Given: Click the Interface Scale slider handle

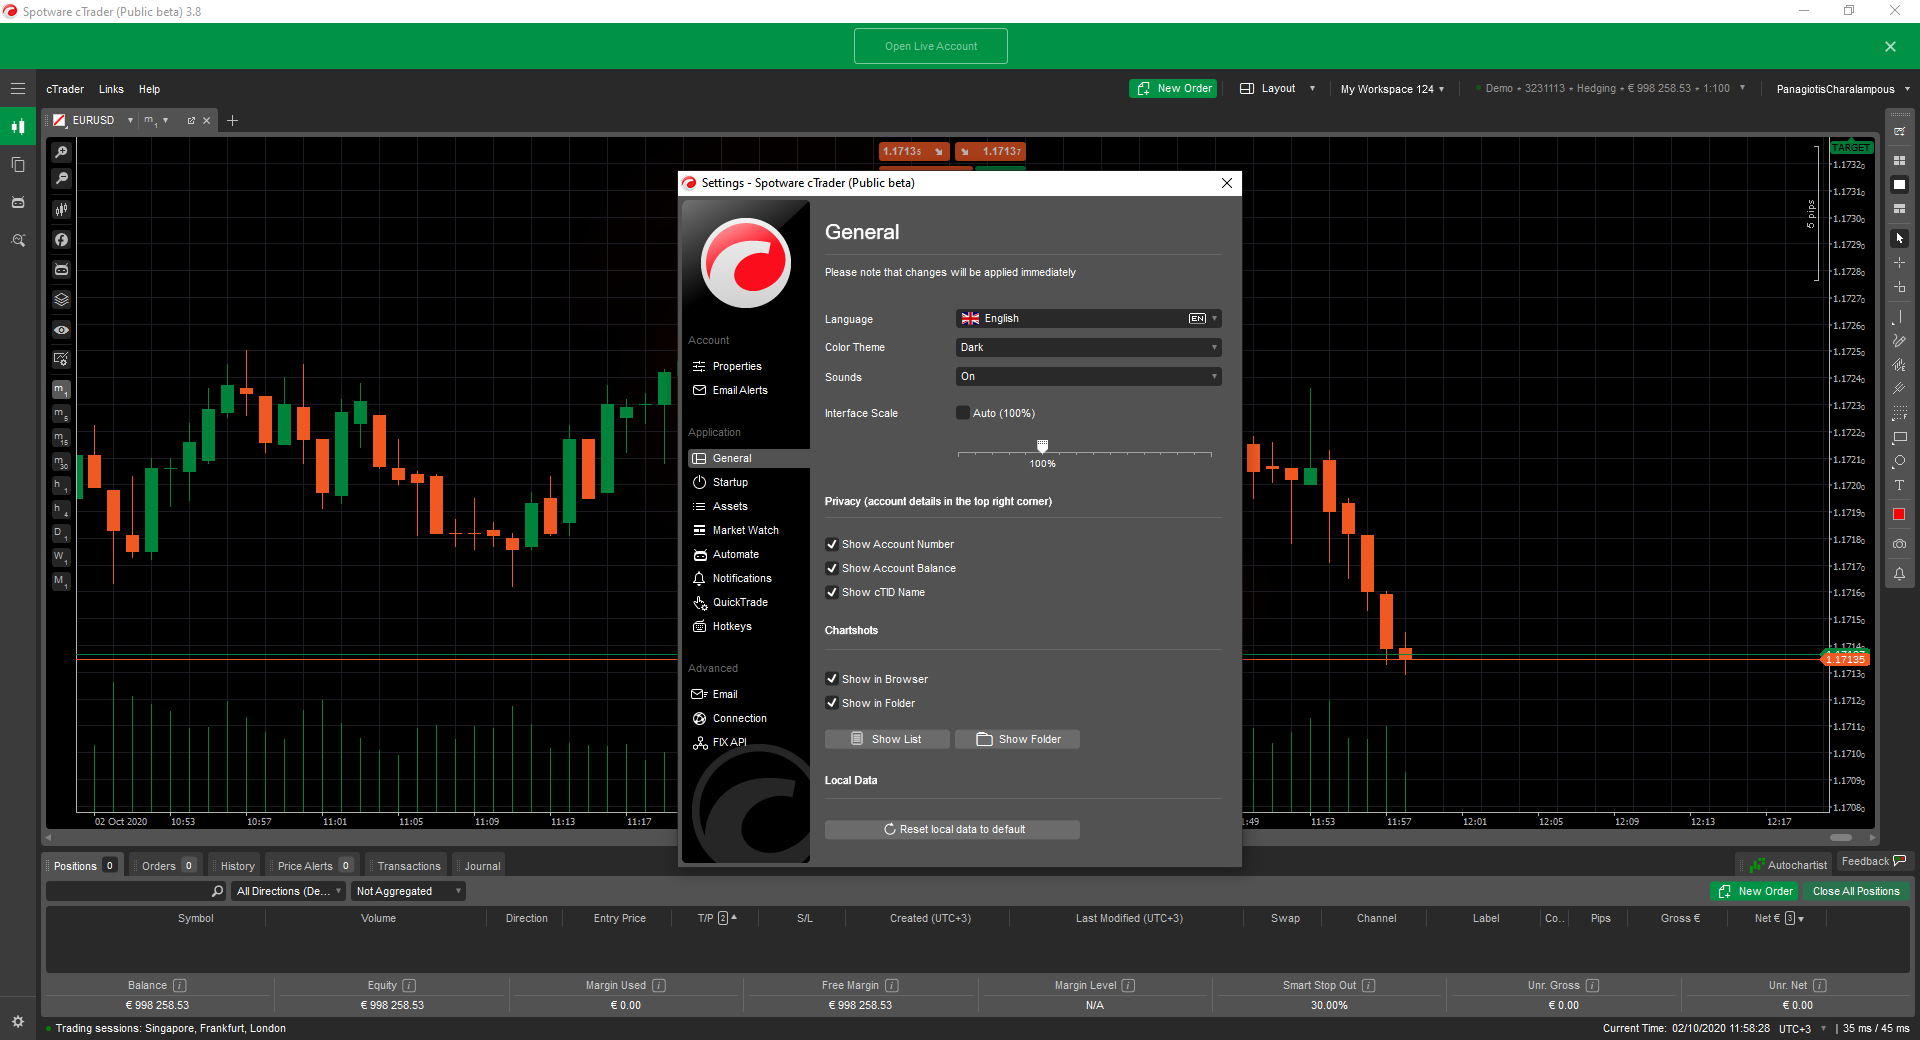Looking at the screenshot, I should (1042, 446).
